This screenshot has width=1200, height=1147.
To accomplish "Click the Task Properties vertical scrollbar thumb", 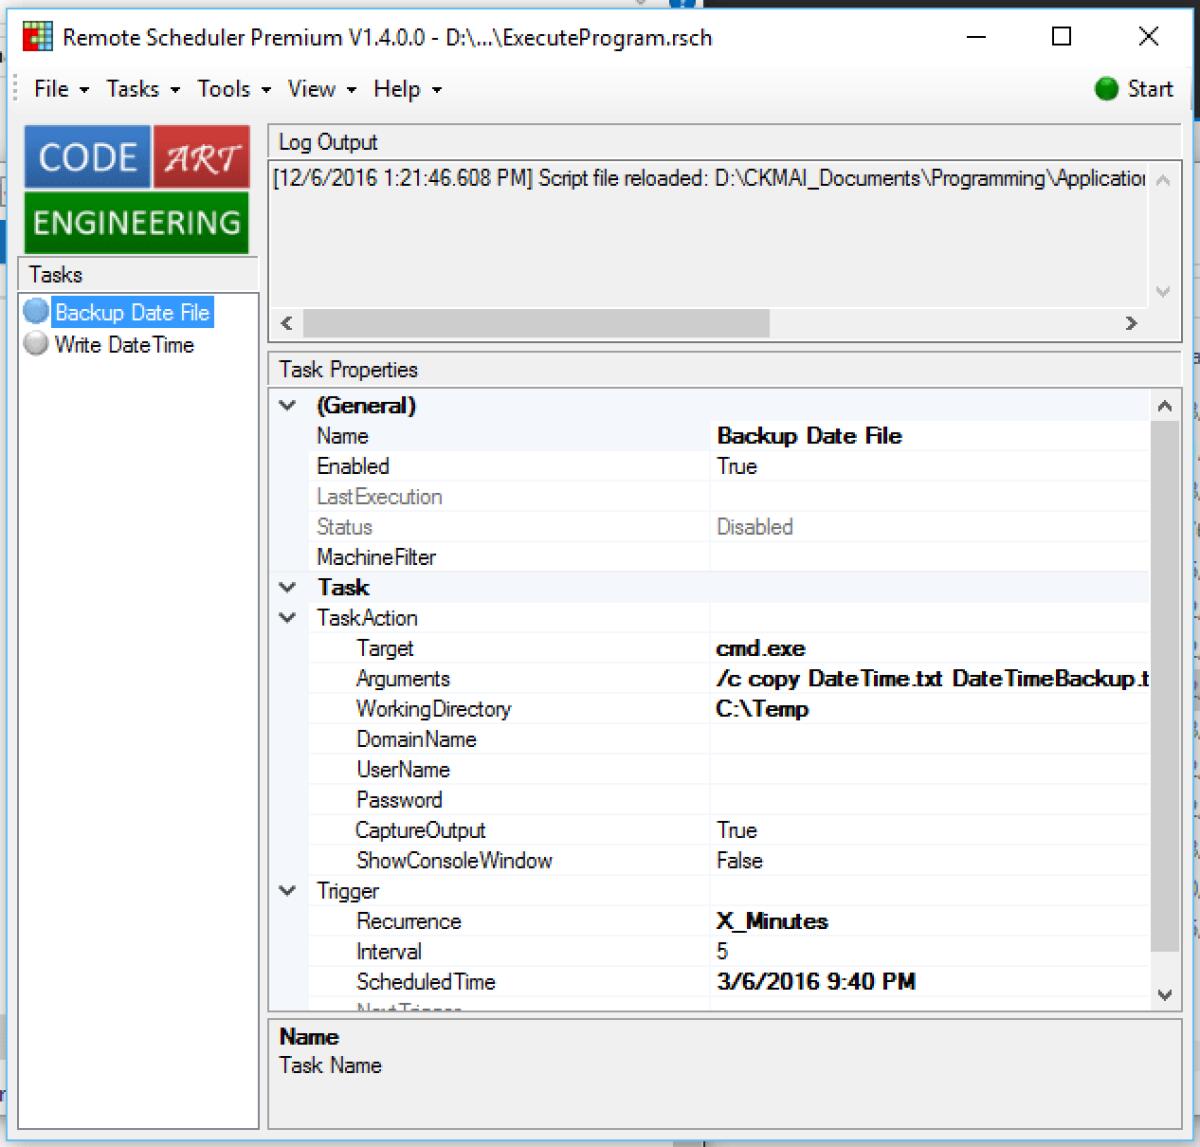I will point(1164,680).
